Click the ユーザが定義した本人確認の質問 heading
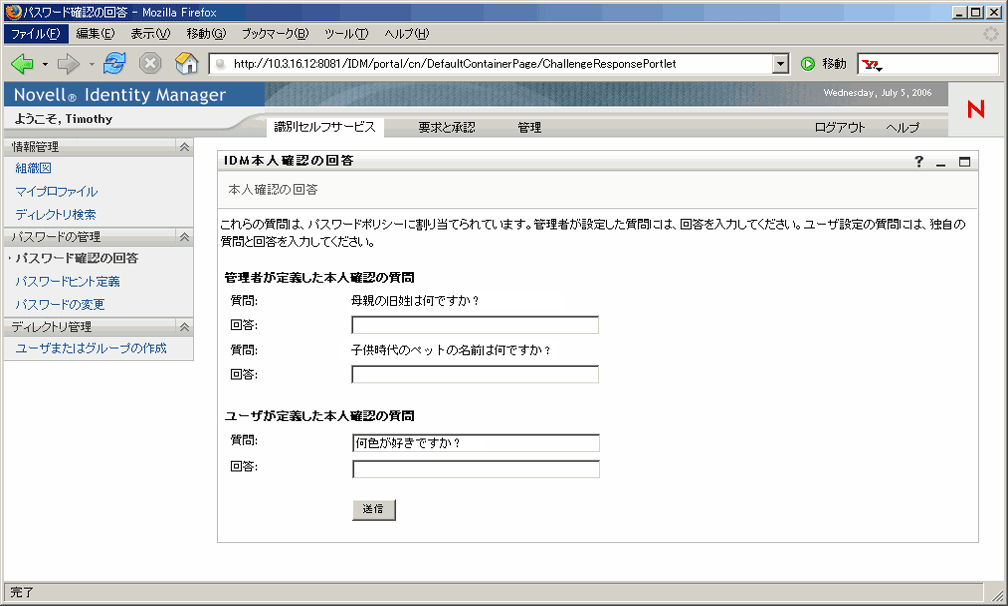This screenshot has width=1008, height=606. click(320, 416)
